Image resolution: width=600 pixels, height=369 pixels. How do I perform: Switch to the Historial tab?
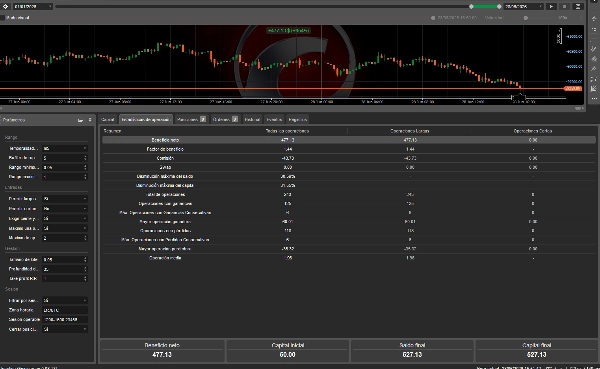[252, 119]
